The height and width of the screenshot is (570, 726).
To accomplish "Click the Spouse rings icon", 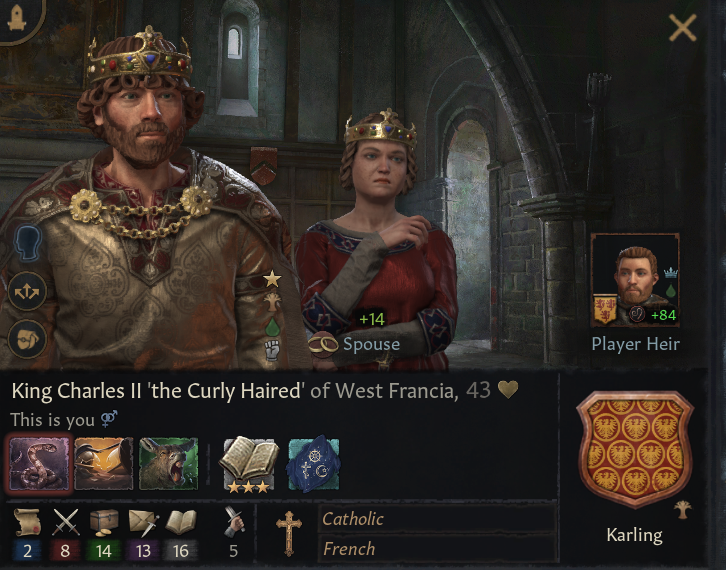I will coord(323,344).
